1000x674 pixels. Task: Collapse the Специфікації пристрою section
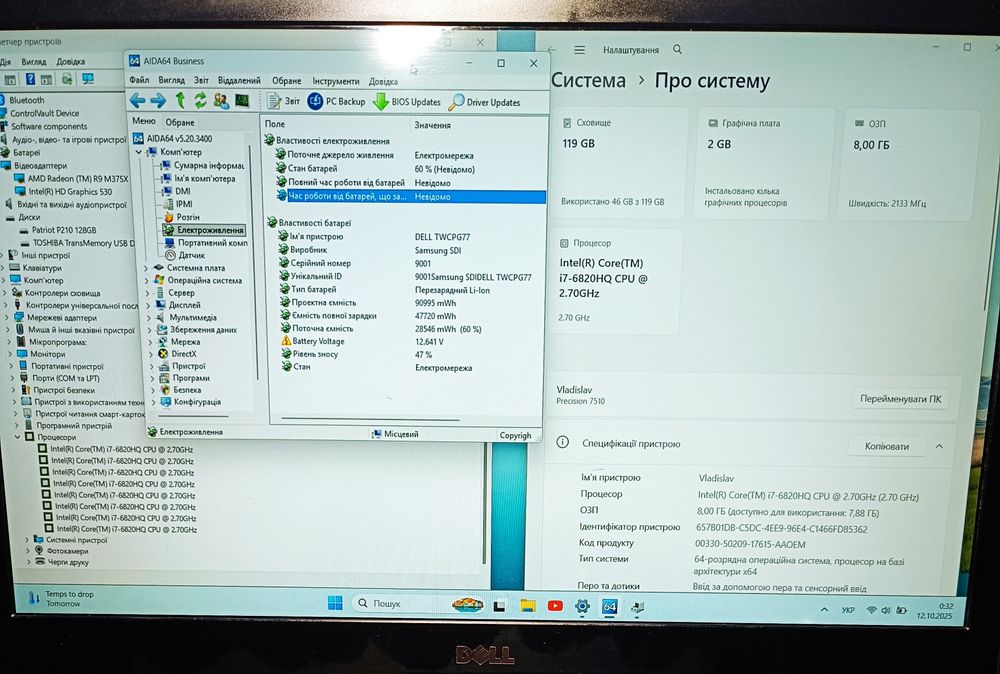(x=939, y=446)
